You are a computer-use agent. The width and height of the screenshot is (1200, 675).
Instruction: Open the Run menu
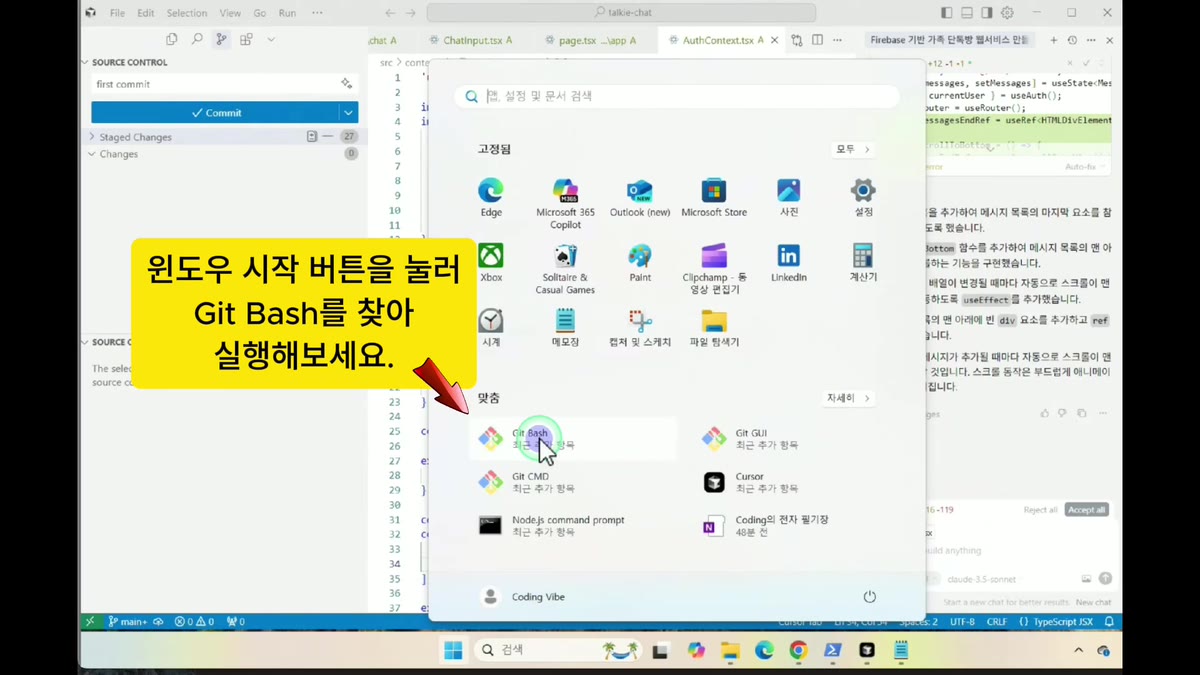(287, 13)
